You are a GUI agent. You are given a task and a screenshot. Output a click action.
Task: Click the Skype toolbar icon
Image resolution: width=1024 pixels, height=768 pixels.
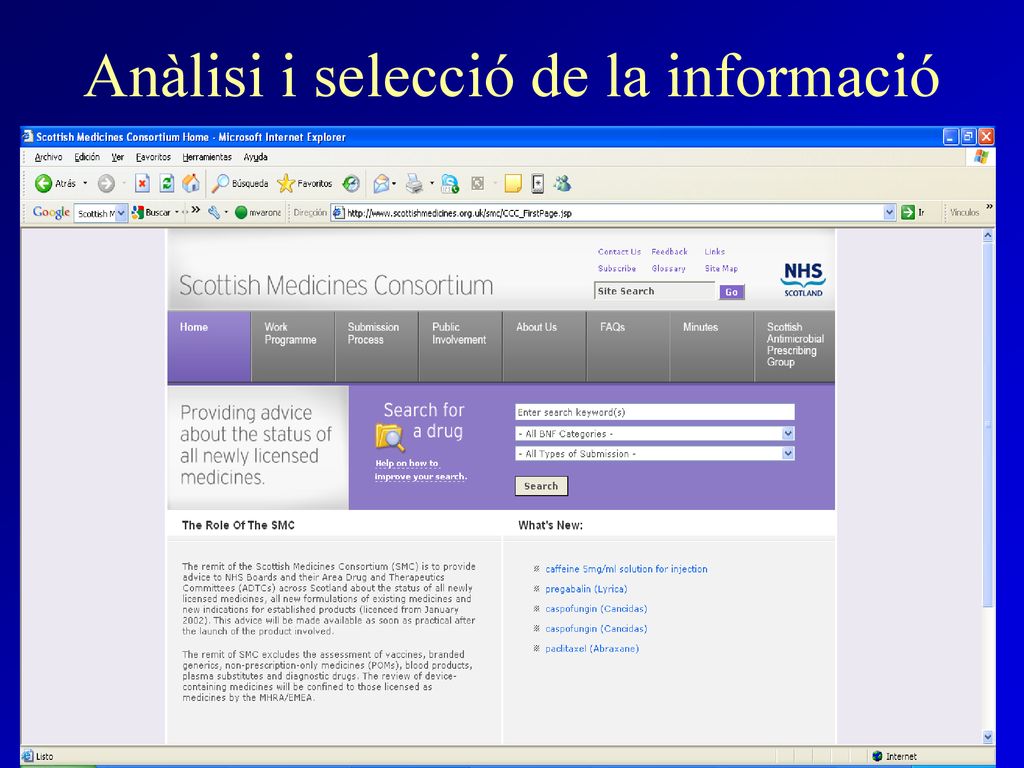(450, 184)
